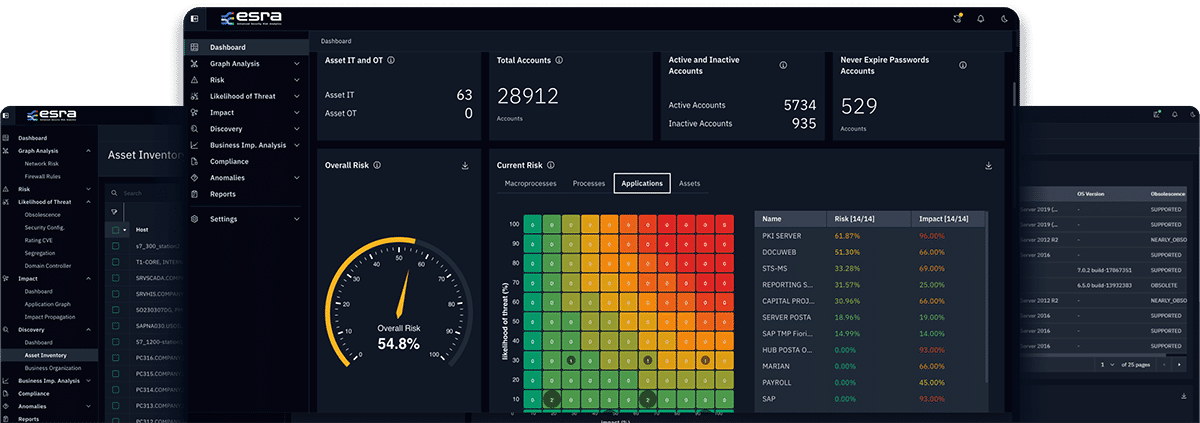1200x423 pixels.
Task: Click info icon next to Overall Risk
Action: pos(377,166)
